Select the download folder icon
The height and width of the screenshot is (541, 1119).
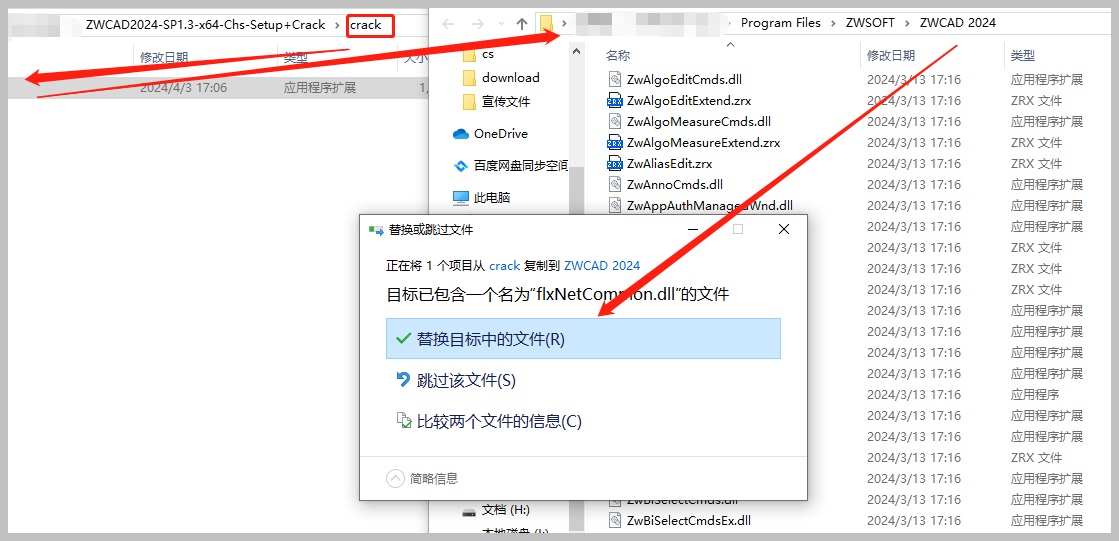pyautogui.click(x=469, y=78)
